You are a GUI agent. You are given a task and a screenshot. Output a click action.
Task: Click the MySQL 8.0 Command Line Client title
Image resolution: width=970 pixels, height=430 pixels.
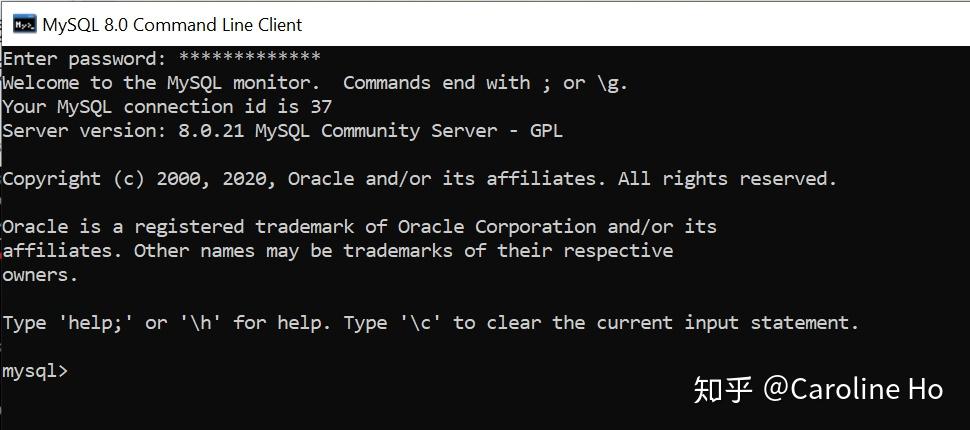[171, 24]
